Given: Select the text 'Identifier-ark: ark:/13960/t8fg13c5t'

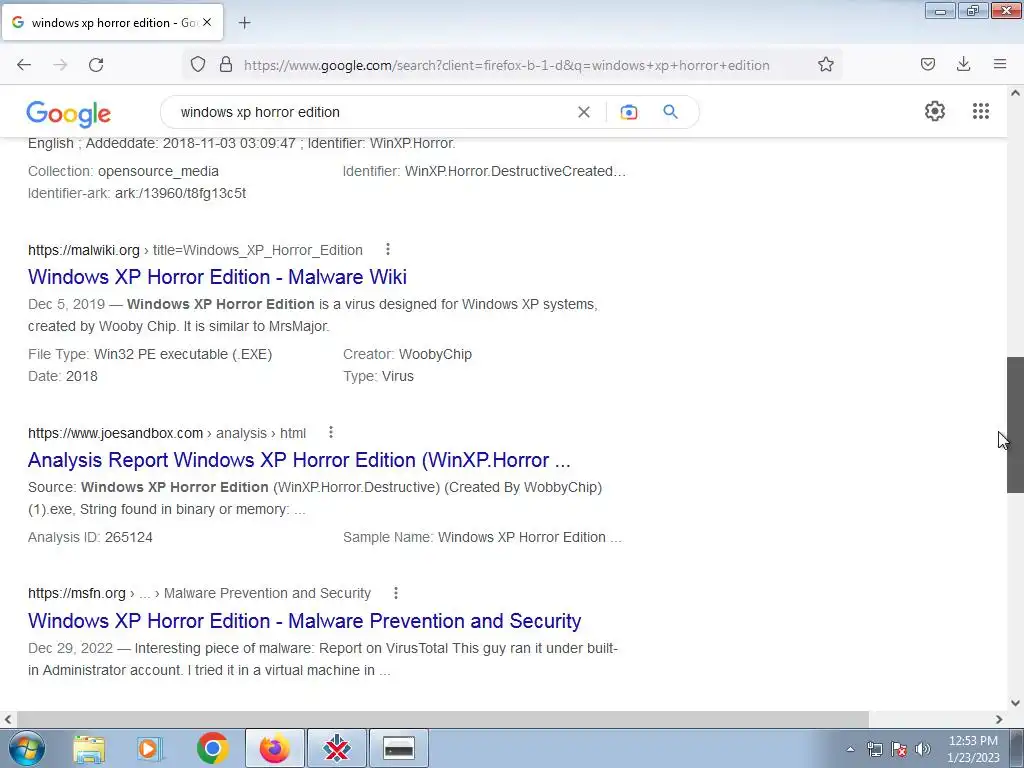Looking at the screenshot, I should tap(137, 193).
